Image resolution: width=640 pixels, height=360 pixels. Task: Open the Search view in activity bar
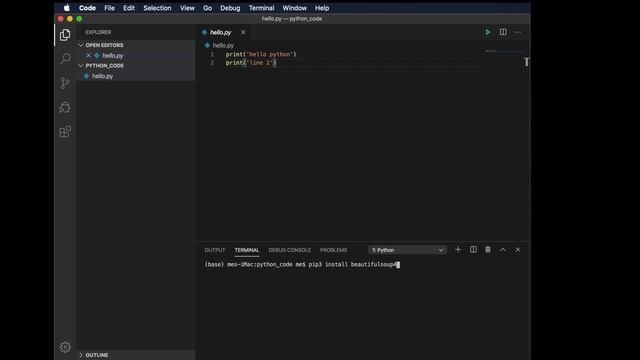click(x=65, y=59)
